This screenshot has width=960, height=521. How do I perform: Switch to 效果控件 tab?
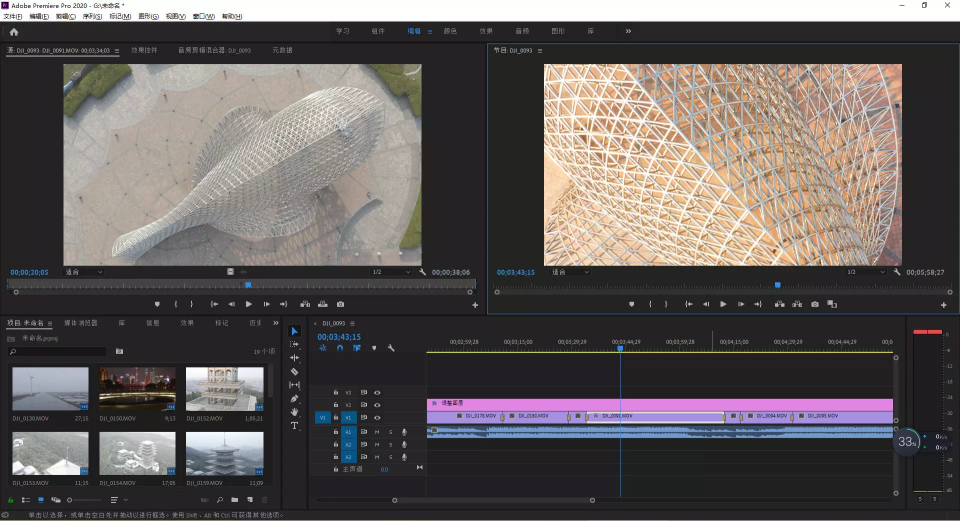(x=144, y=50)
